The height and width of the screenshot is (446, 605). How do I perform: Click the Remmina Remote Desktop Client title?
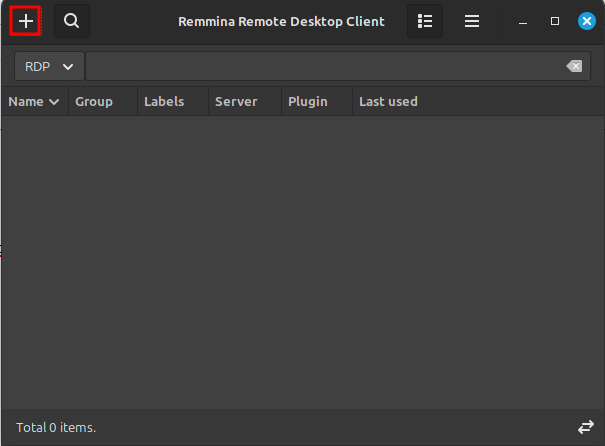[x=281, y=21]
